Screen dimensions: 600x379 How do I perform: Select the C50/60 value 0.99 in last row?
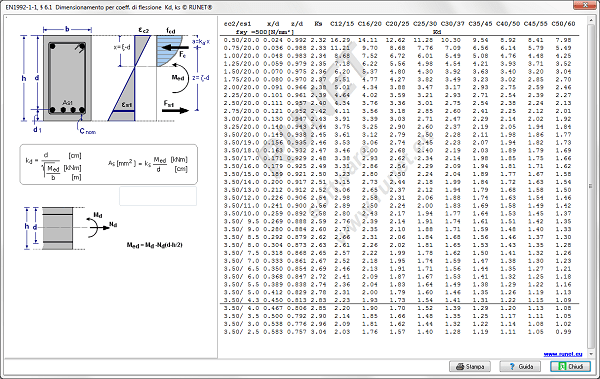563,332
